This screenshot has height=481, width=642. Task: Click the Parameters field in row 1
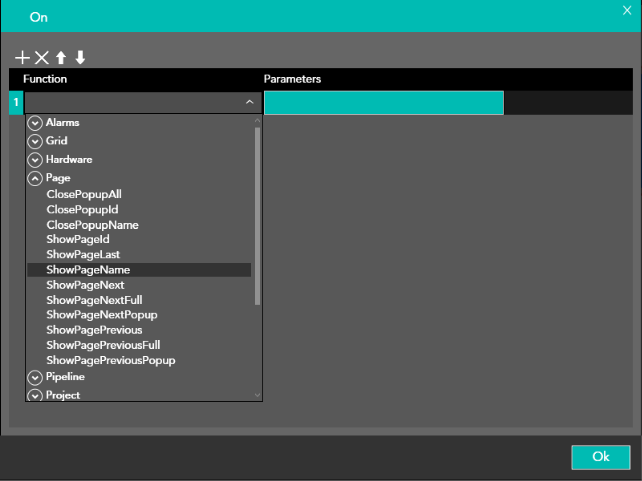[x=383, y=102]
